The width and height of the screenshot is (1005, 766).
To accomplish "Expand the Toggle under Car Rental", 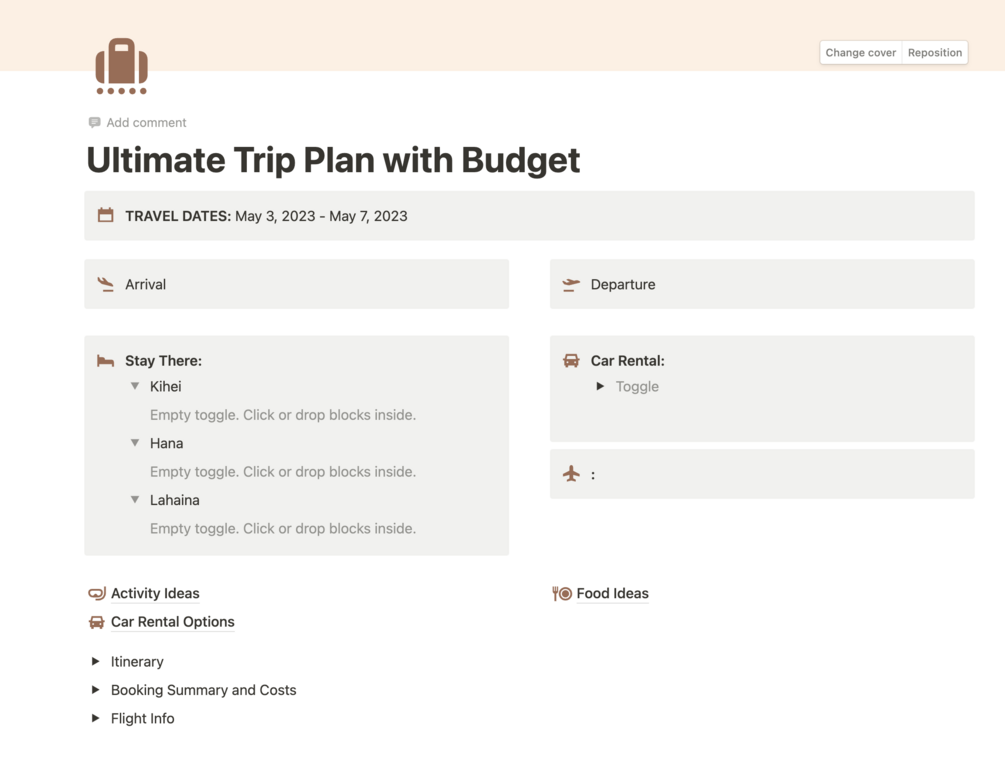I will (600, 386).
